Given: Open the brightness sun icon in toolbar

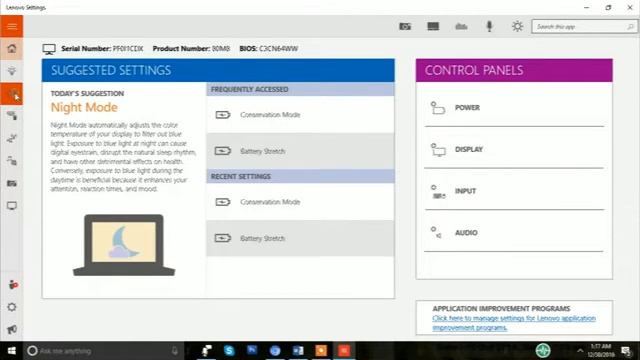Looking at the screenshot, I should click(x=518, y=27).
